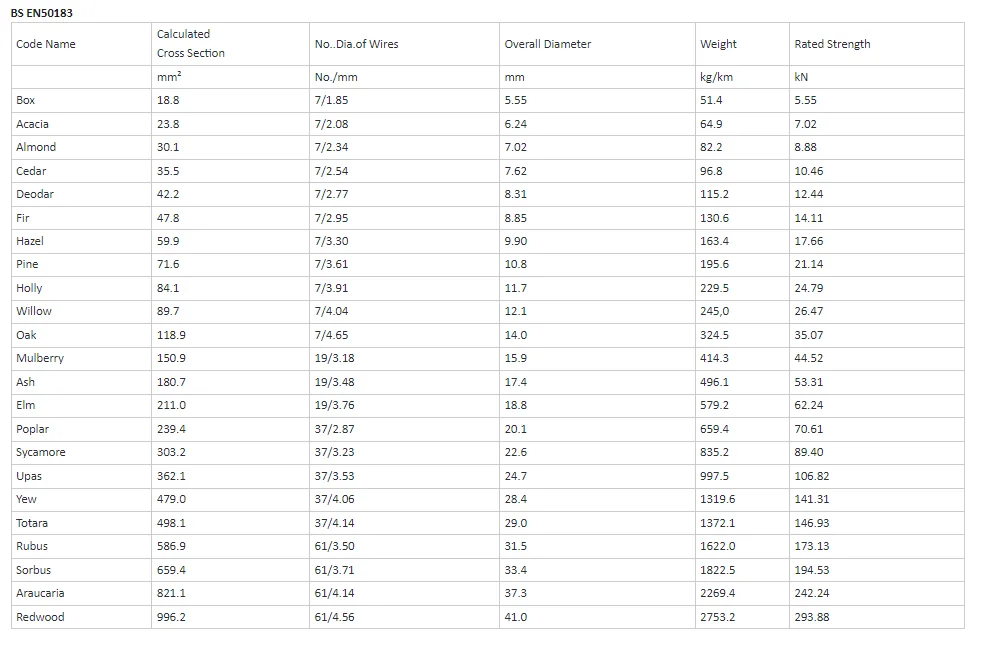
Task: Select the Rated Strength column header
Action: (x=832, y=44)
